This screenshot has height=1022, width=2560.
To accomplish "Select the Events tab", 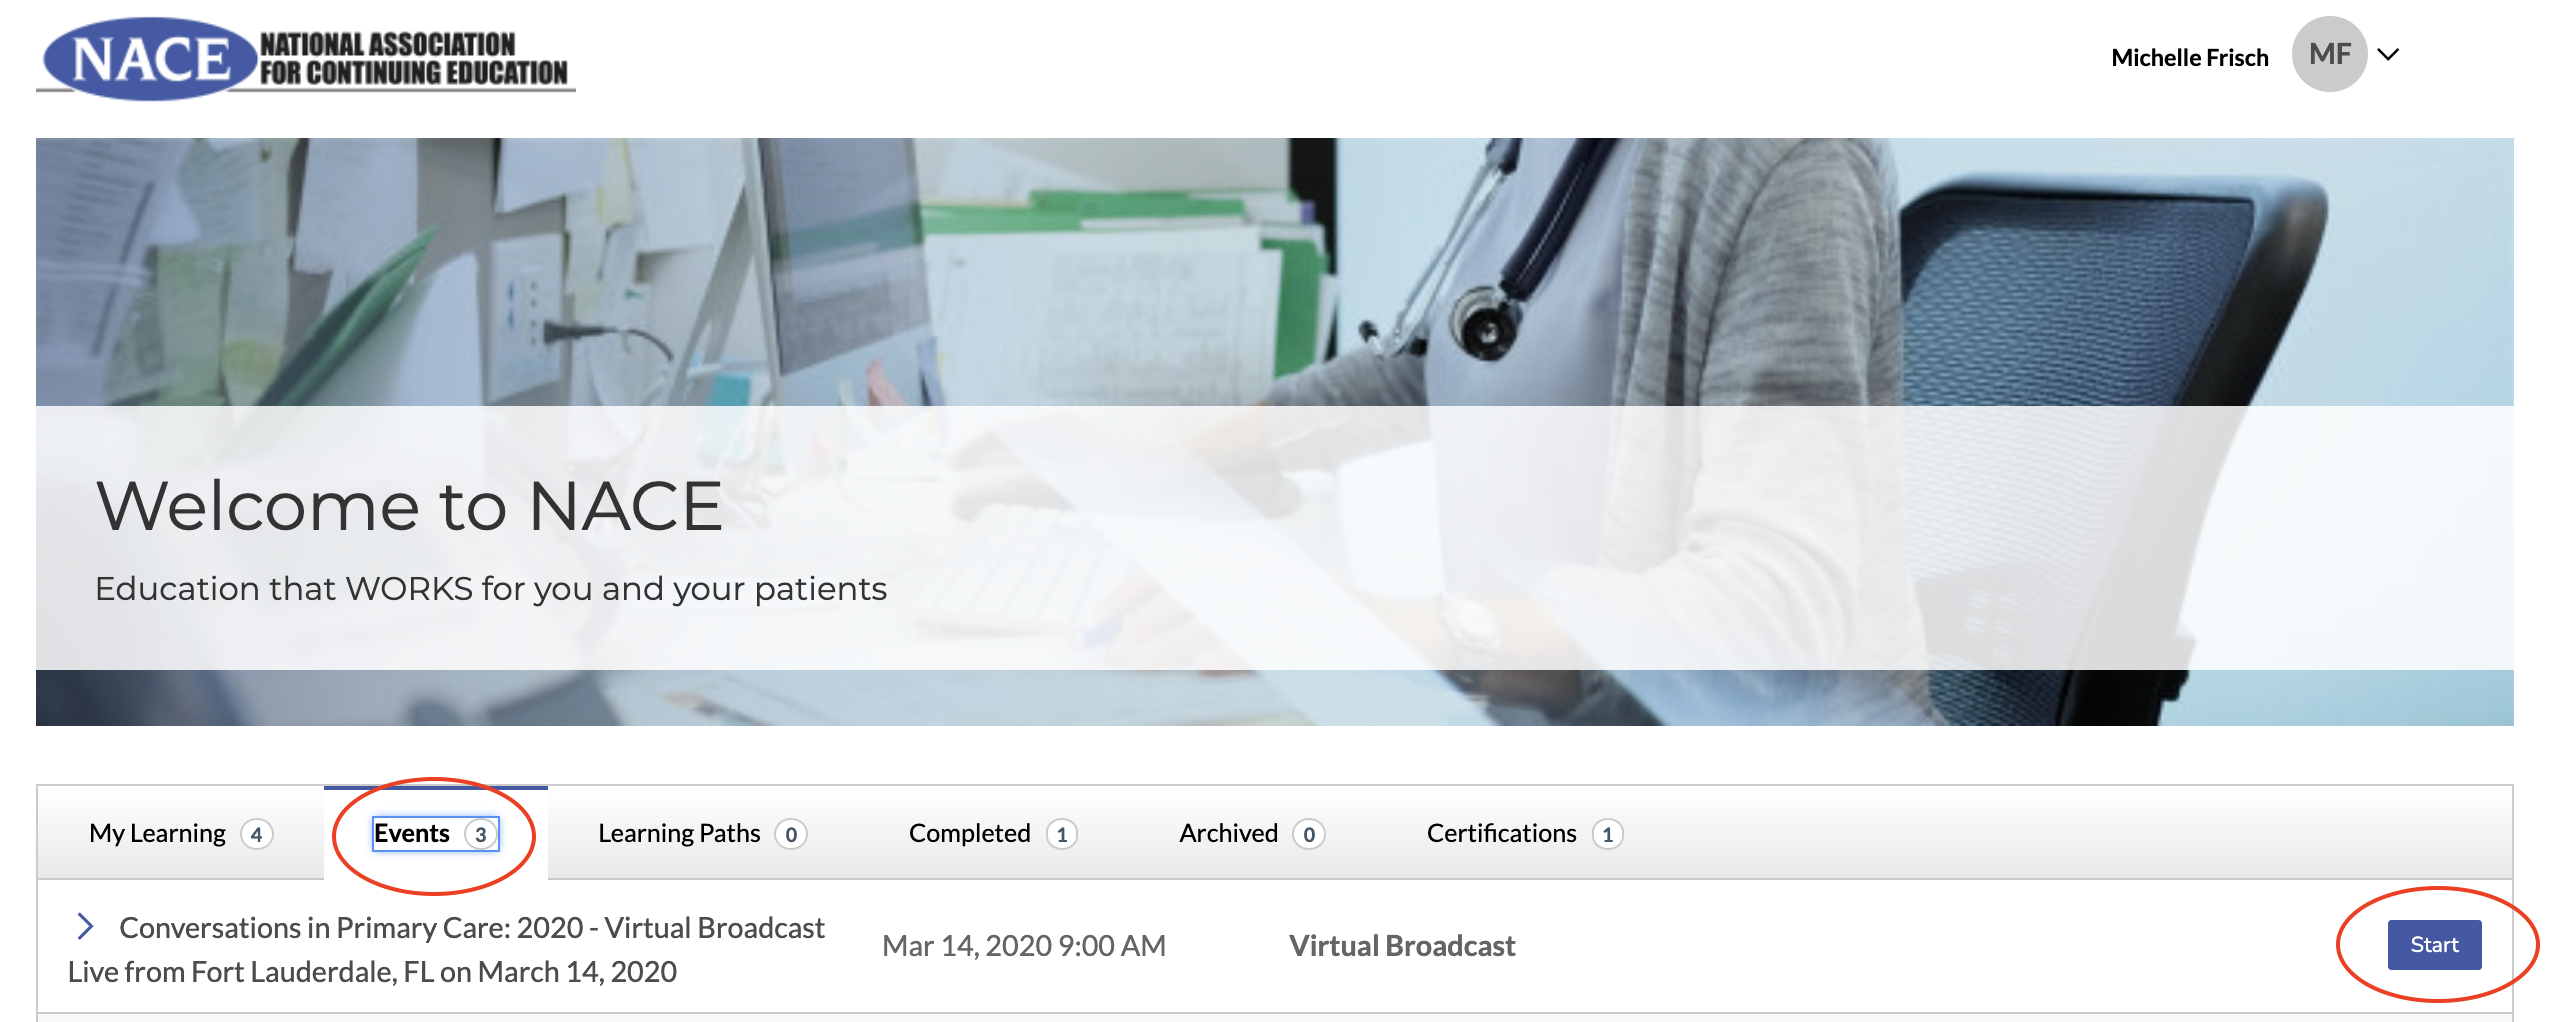I will (x=412, y=833).
